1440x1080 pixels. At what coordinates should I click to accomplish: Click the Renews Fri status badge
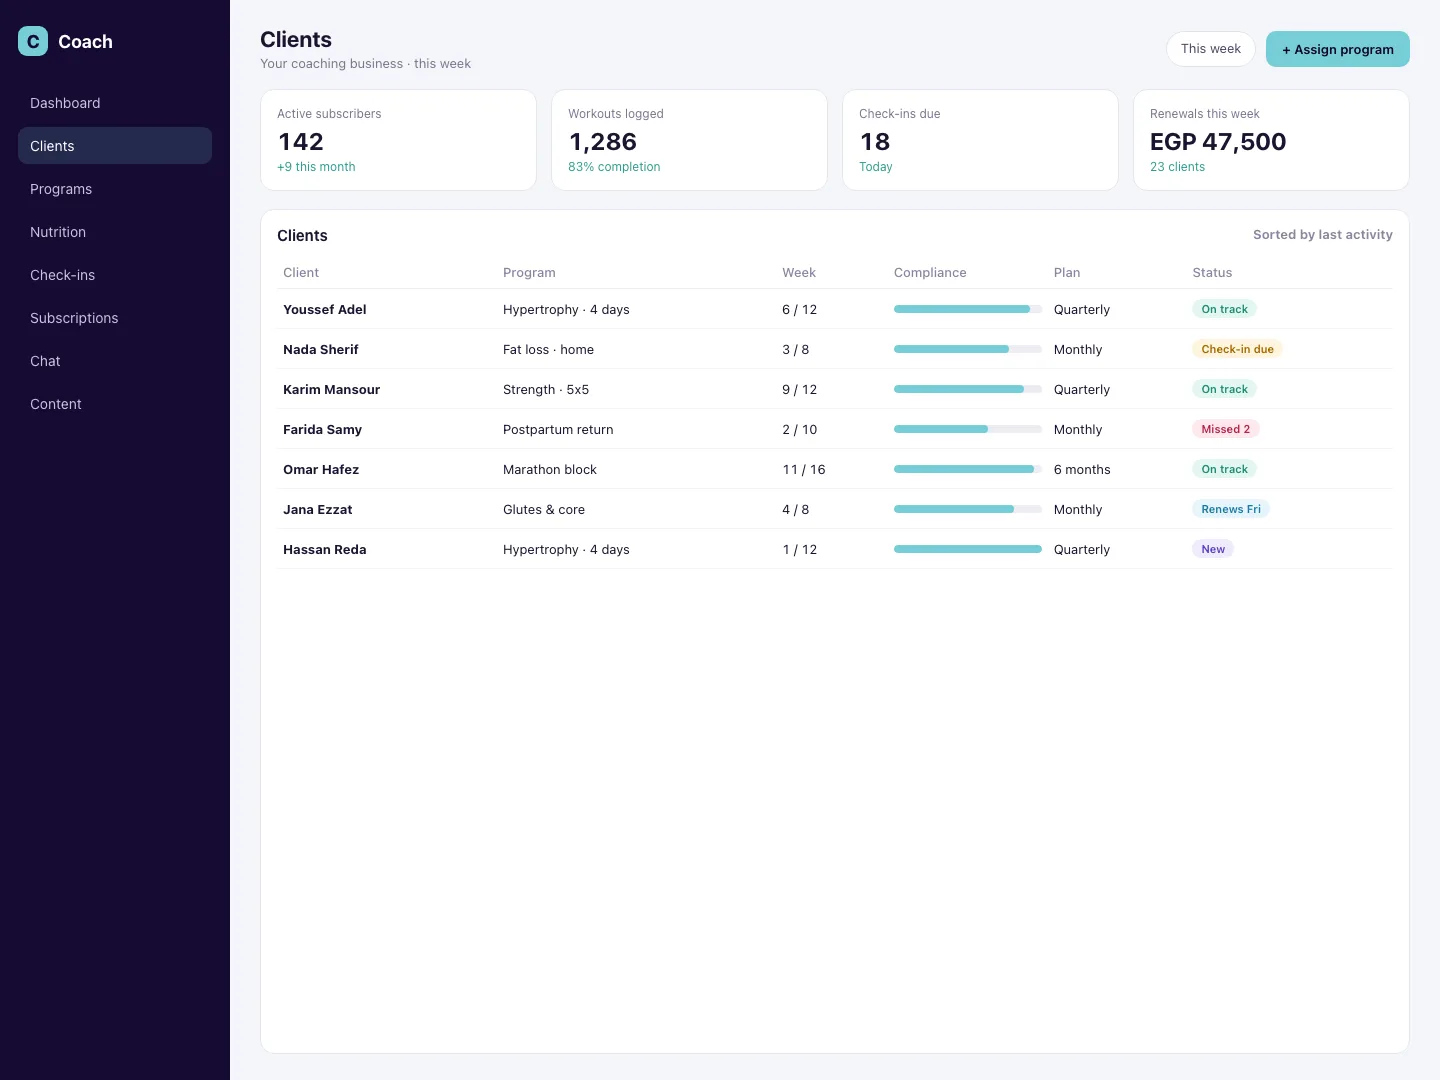[x=1230, y=509]
